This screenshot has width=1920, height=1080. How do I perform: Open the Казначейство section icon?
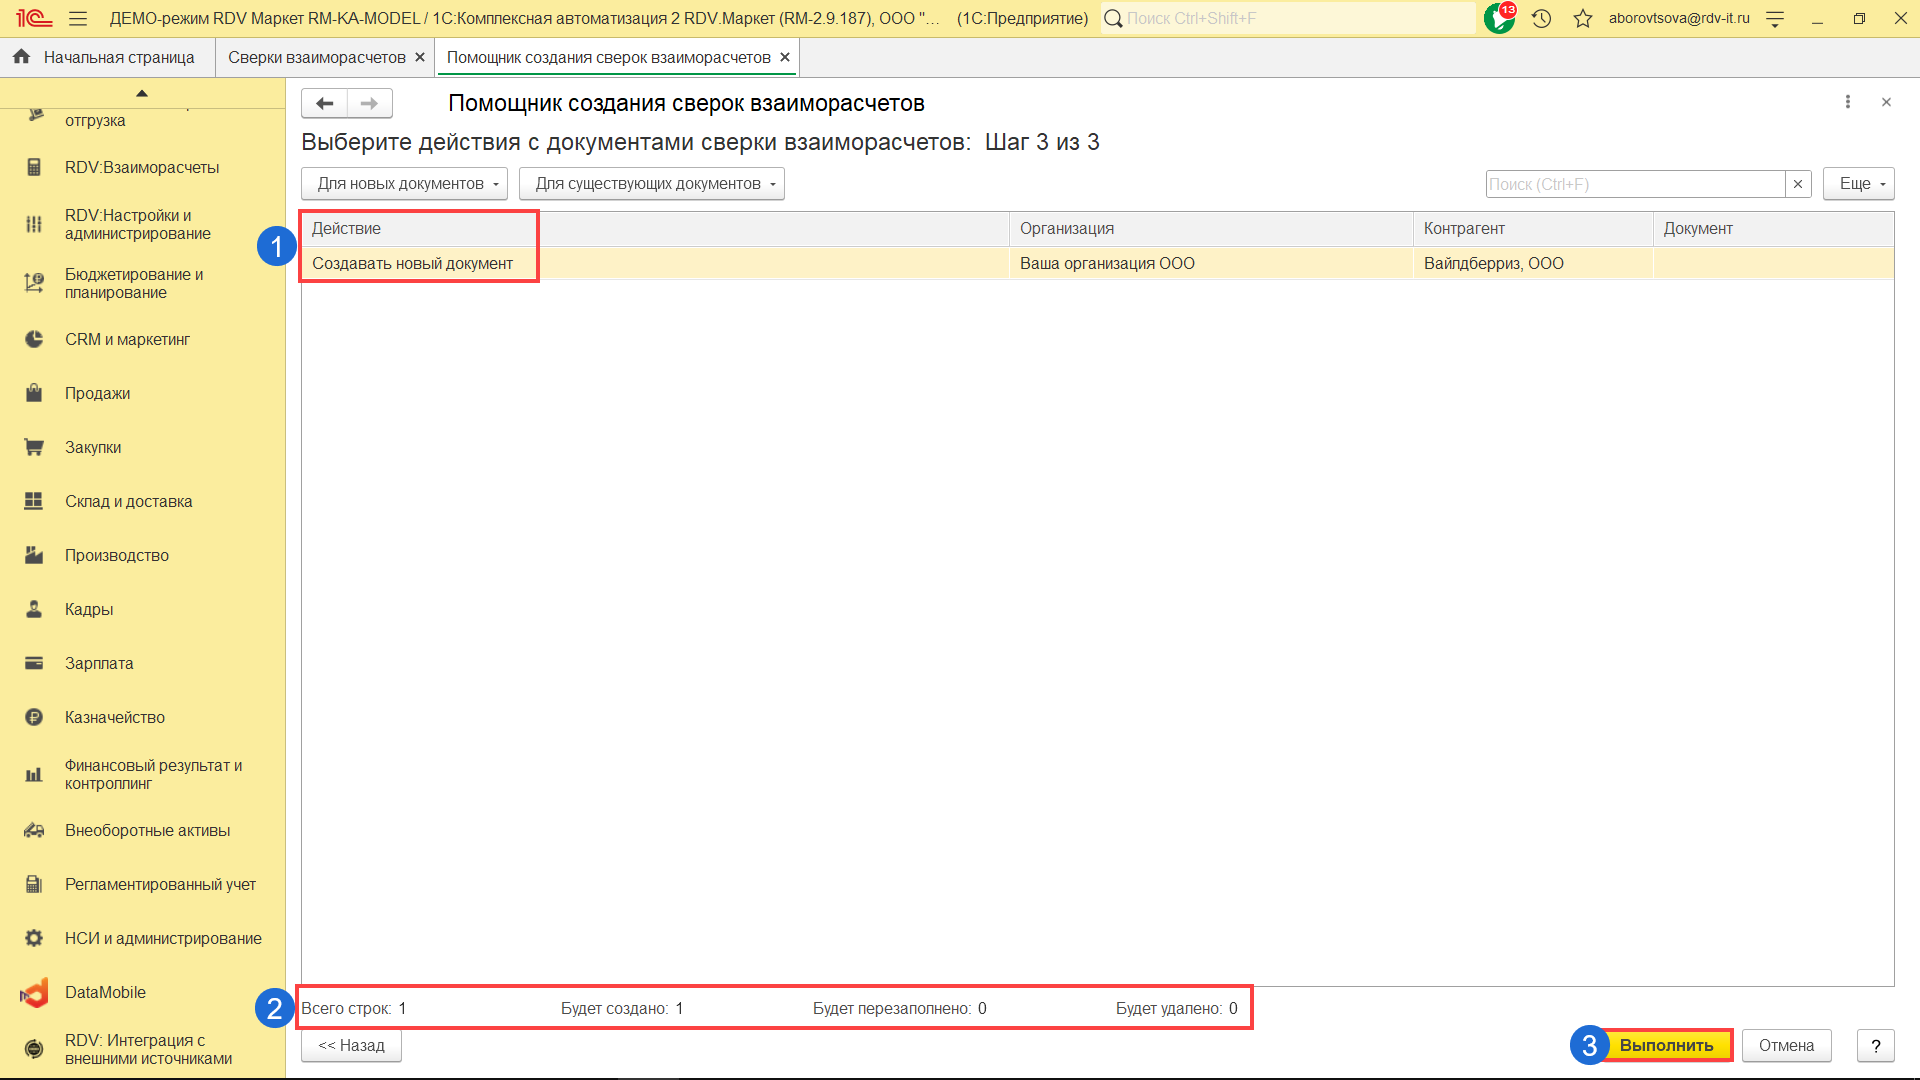34,717
